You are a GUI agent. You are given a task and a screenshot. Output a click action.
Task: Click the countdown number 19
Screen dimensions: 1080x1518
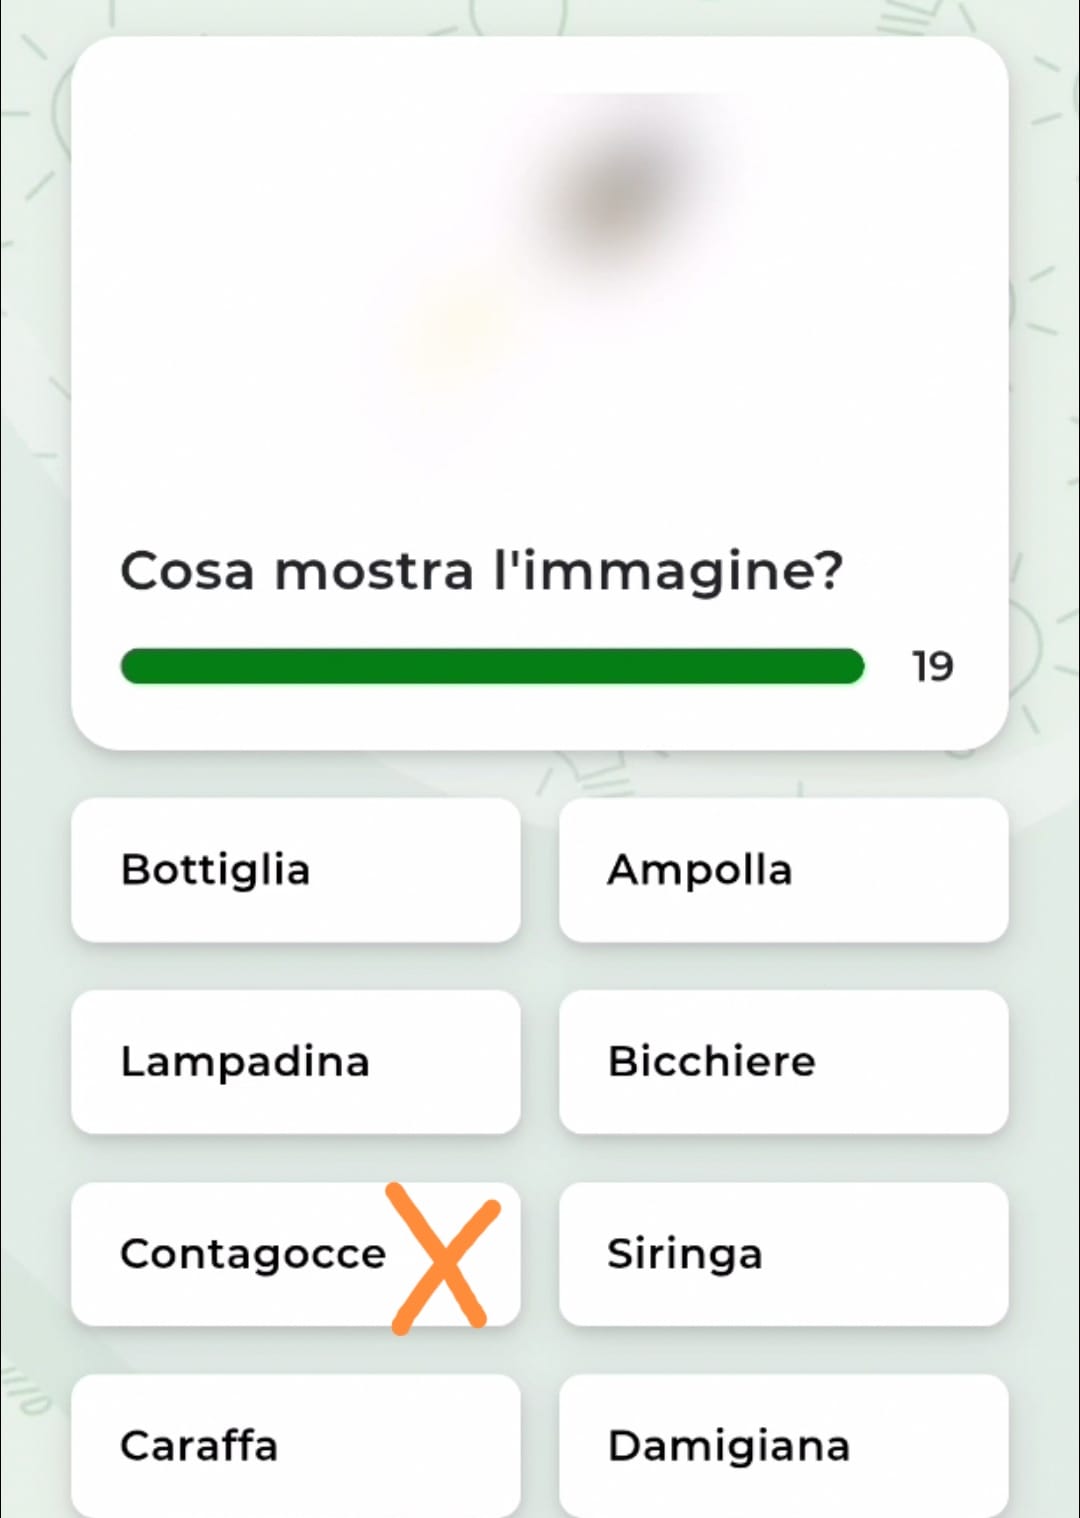point(932,667)
